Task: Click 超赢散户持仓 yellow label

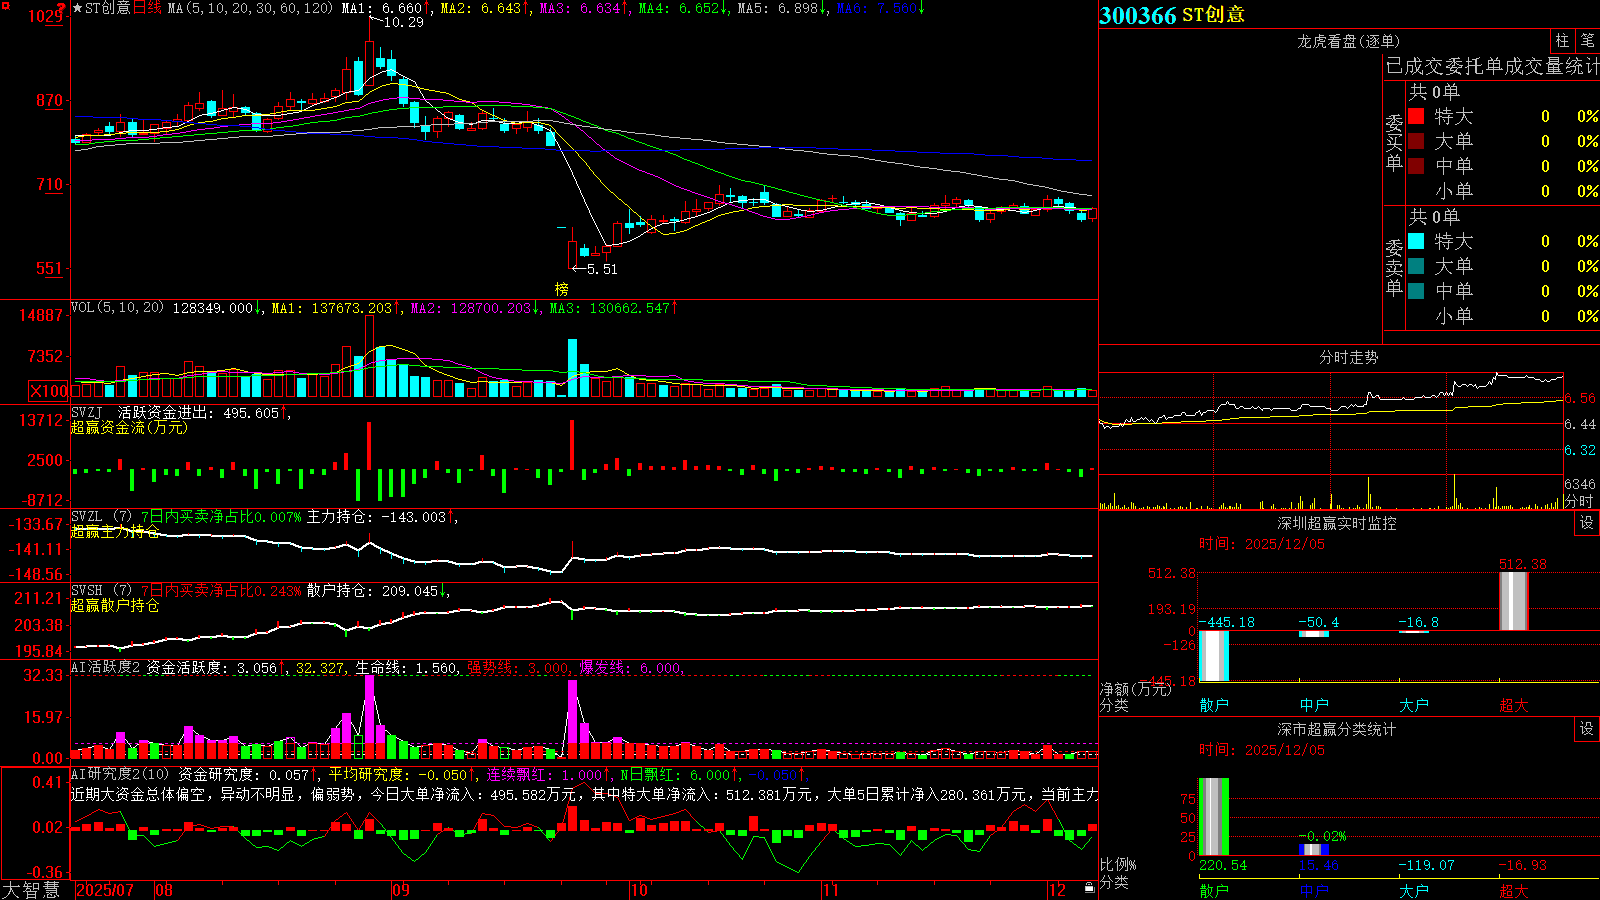Action: (115, 605)
